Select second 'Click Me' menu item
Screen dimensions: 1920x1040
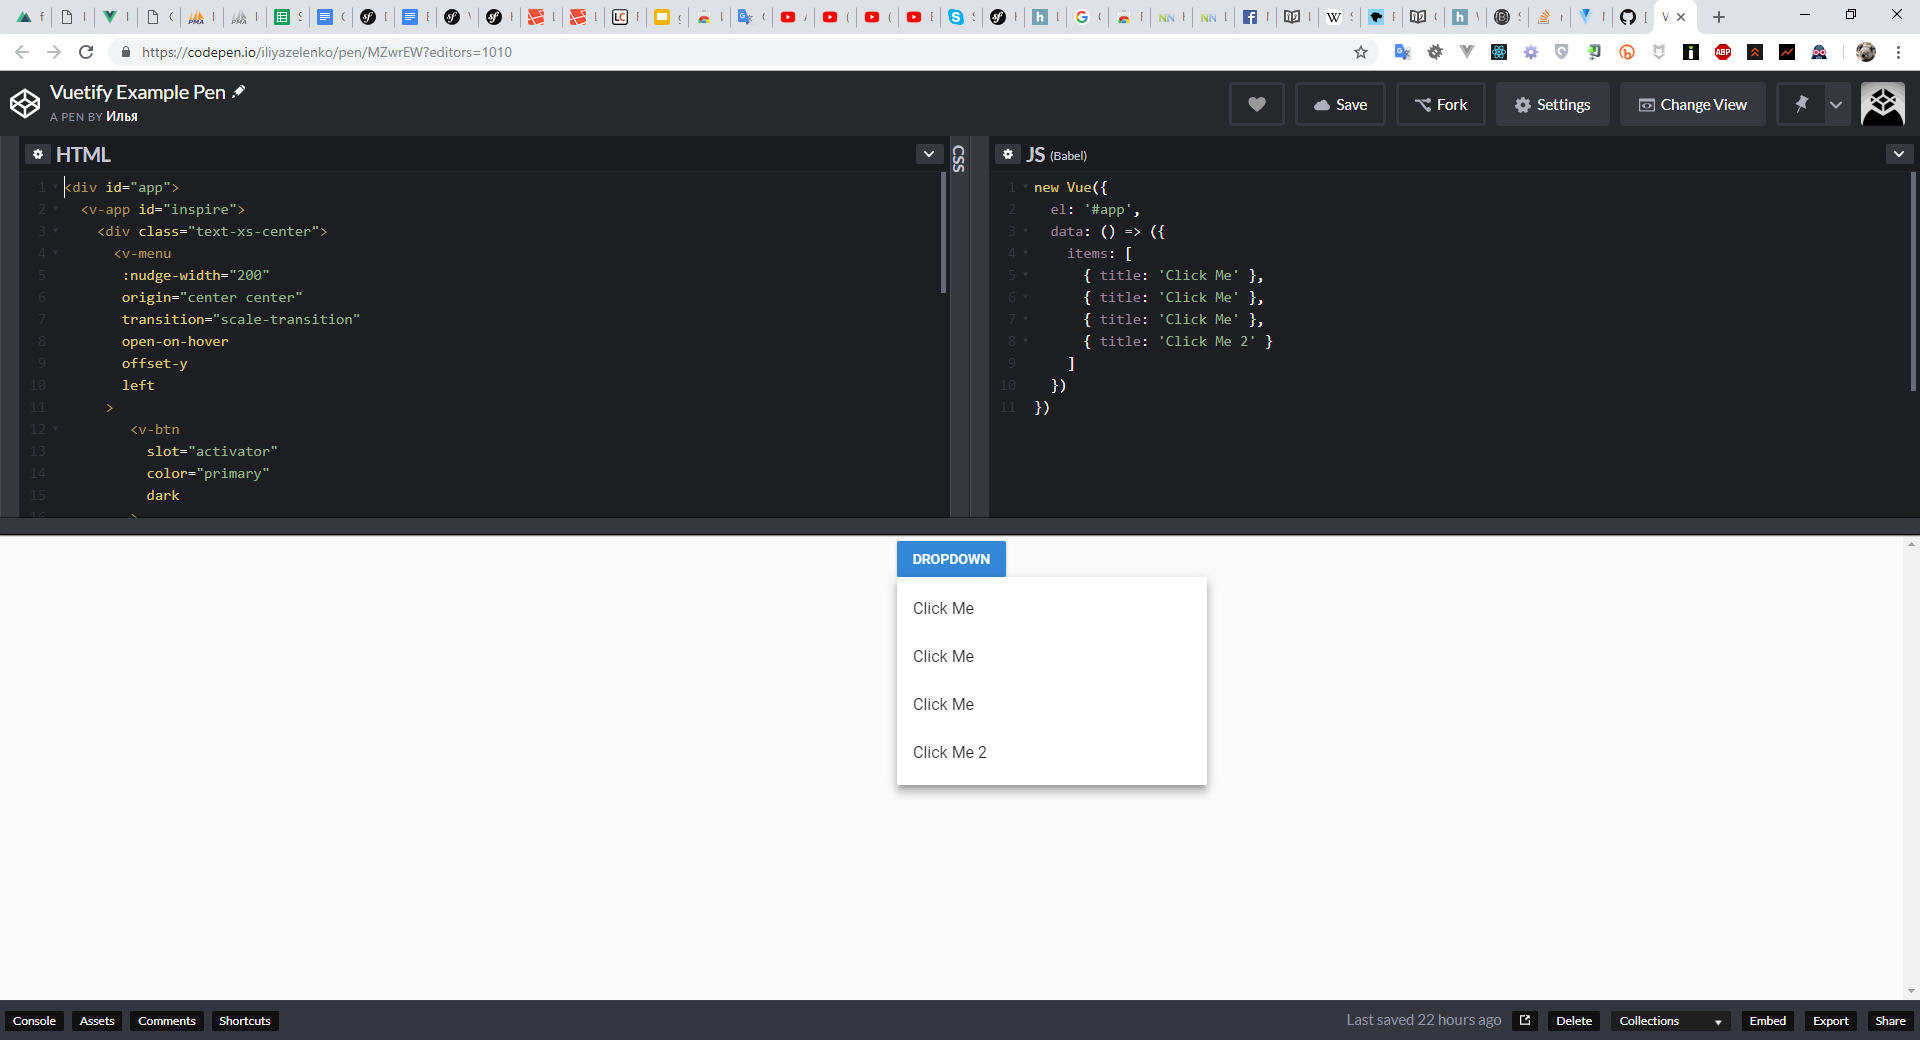pyautogui.click(x=1052, y=656)
